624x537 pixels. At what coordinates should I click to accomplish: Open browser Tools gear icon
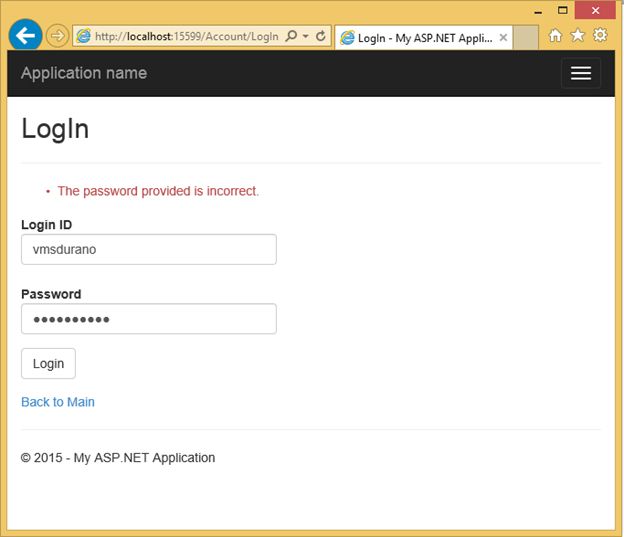coord(600,35)
